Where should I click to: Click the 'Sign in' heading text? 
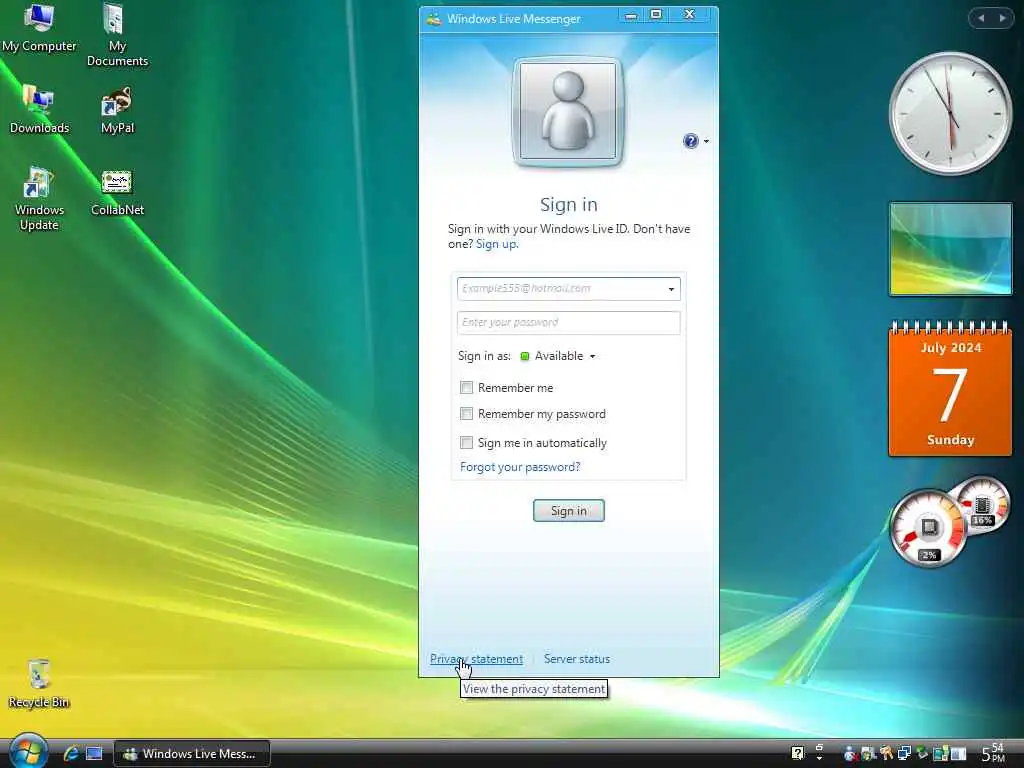pyautogui.click(x=568, y=204)
